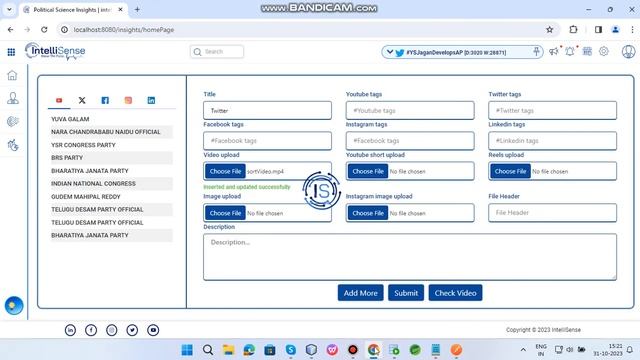This screenshot has height=360, width=640.
Task: Open Windows taskbar search
Action: coord(208,350)
